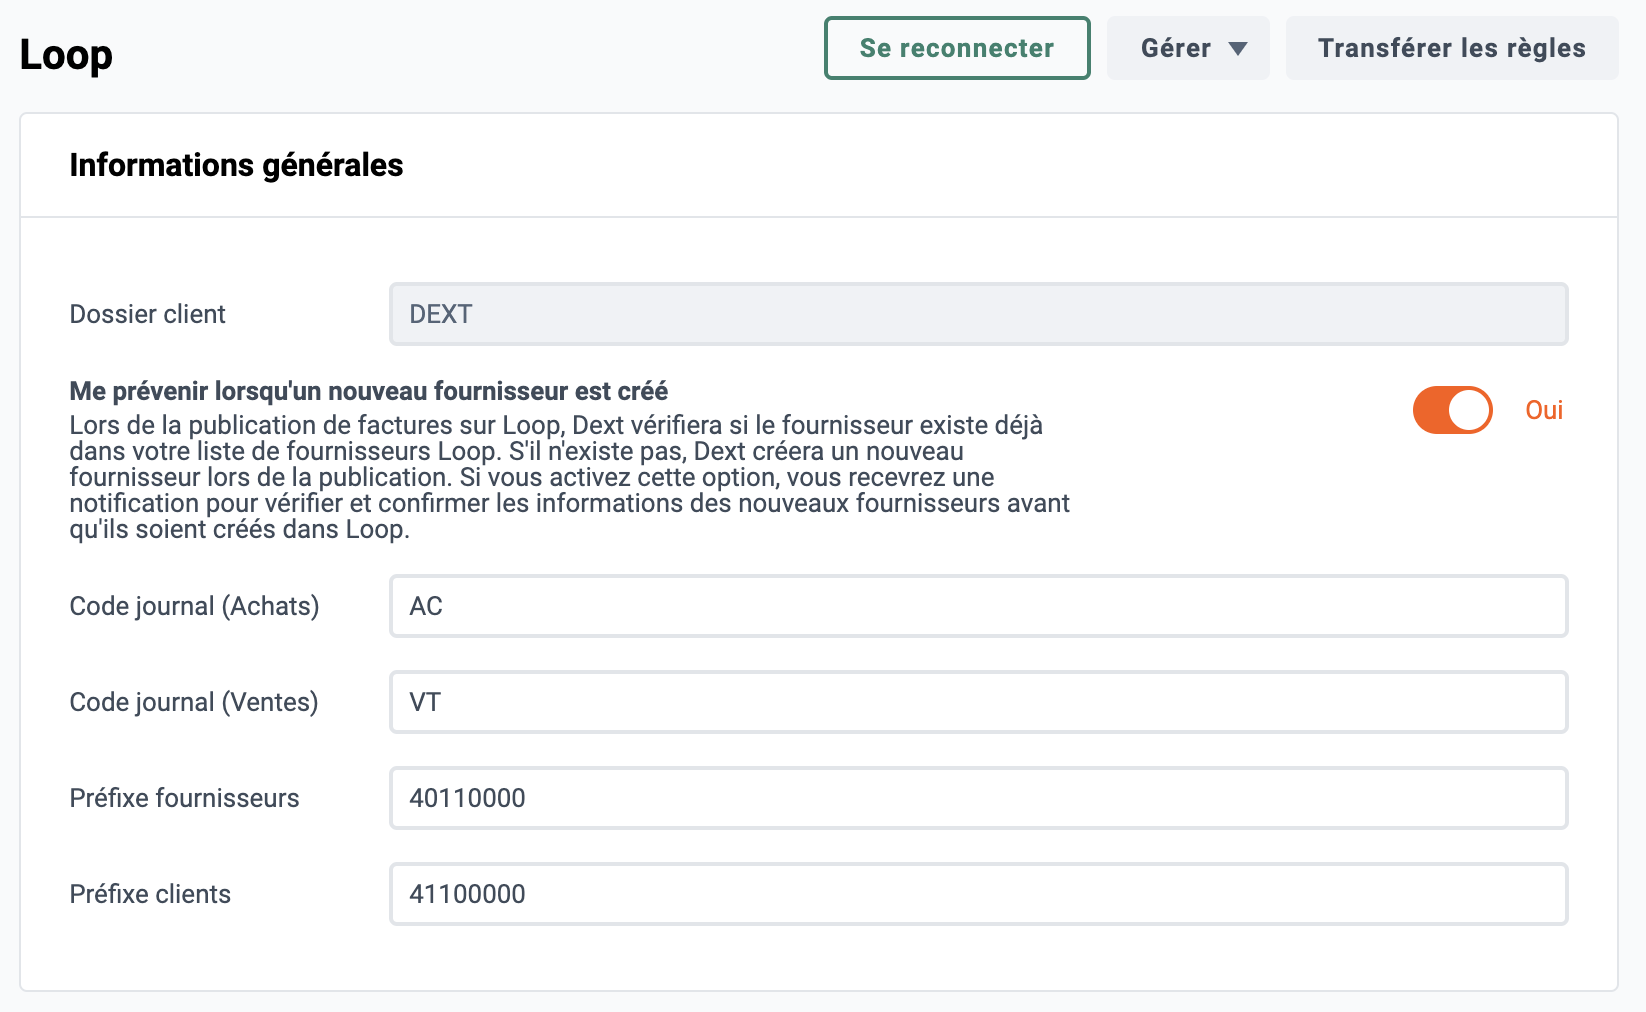This screenshot has height=1012, width=1646.
Task: Click the Code journal (Achats) label
Action: tap(194, 606)
